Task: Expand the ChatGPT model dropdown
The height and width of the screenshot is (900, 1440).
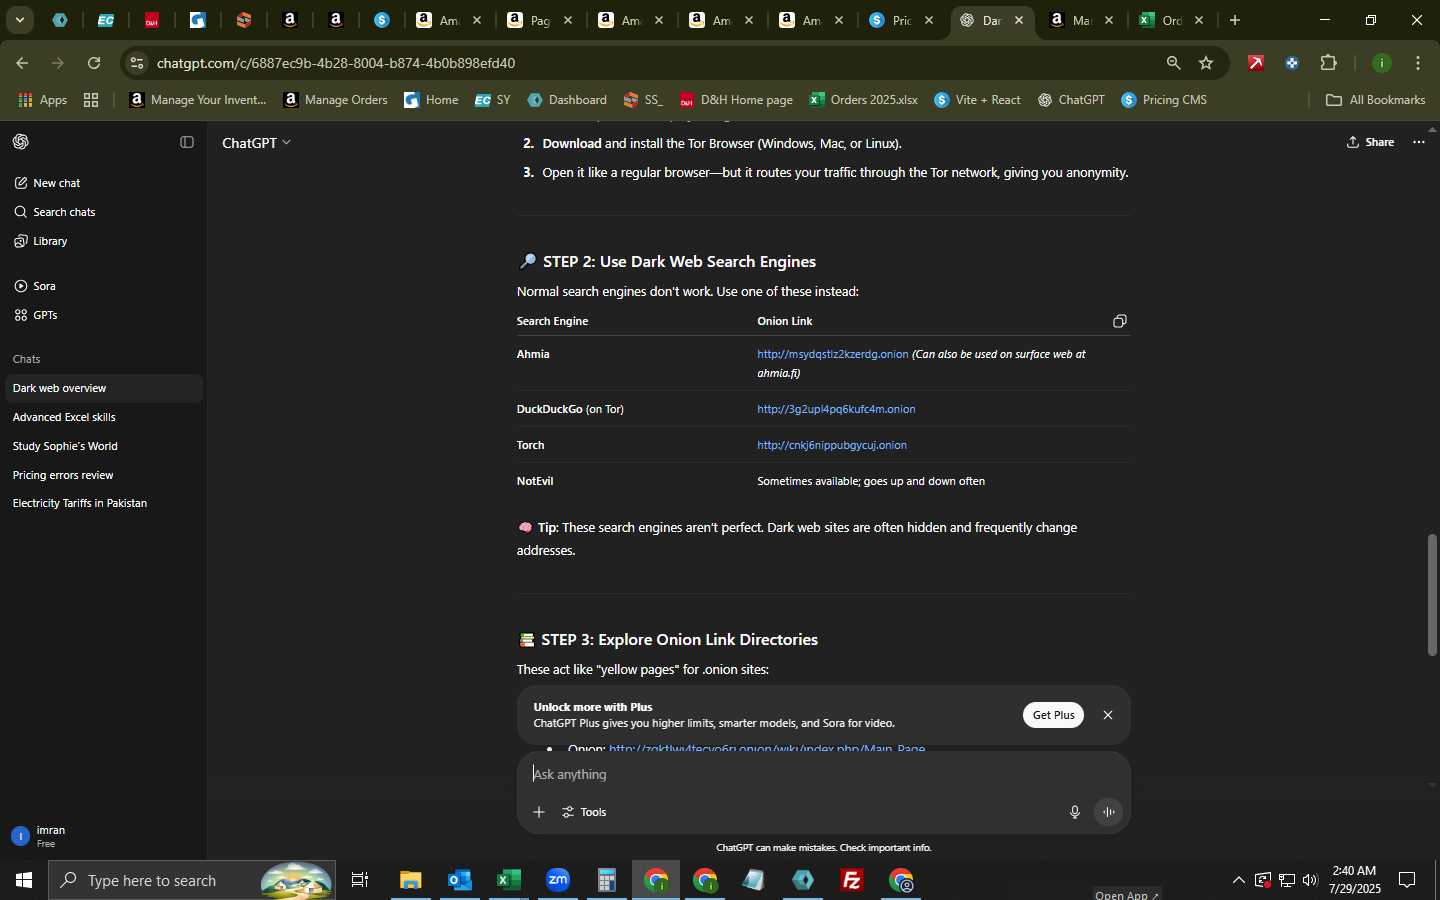Action: click(x=256, y=143)
